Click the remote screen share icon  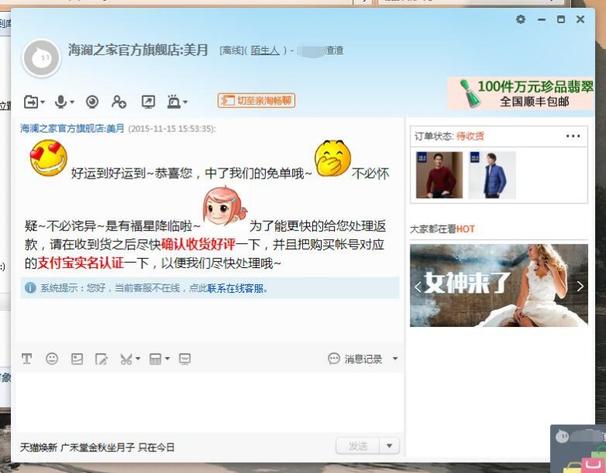pos(148,102)
